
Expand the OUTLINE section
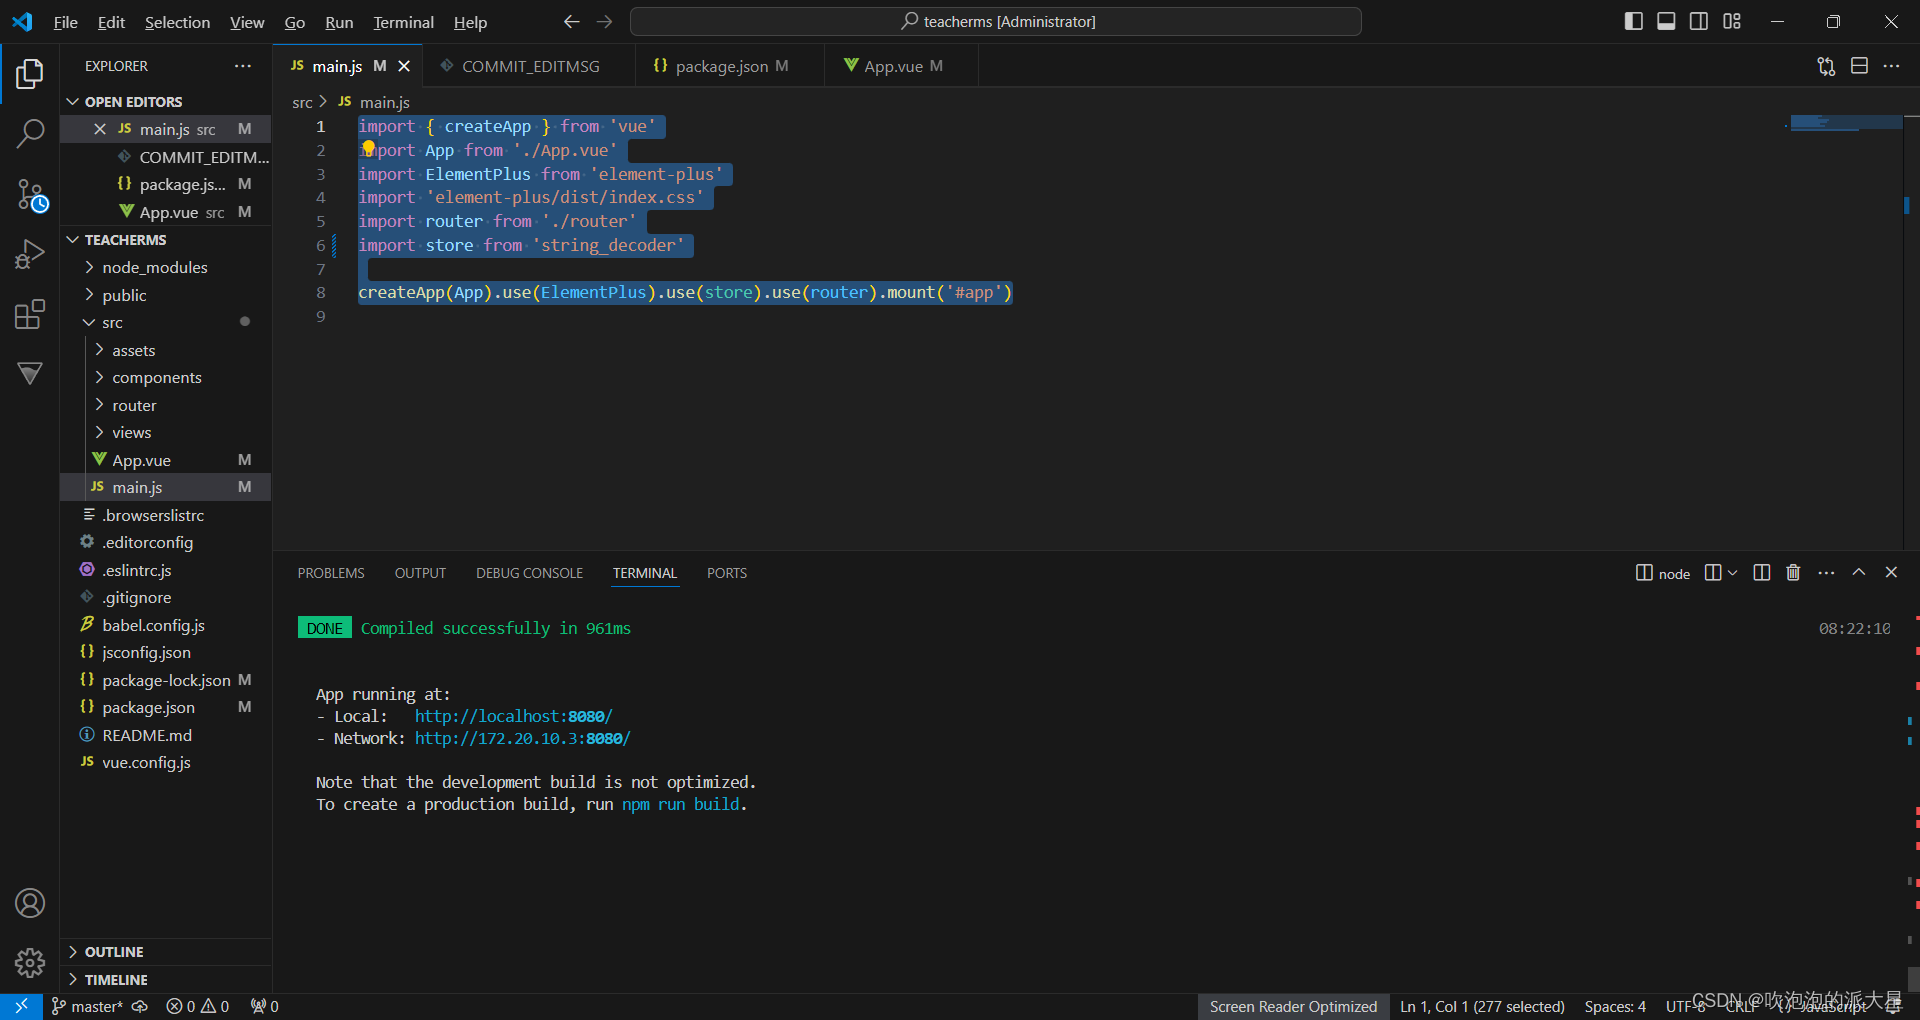pyautogui.click(x=115, y=951)
